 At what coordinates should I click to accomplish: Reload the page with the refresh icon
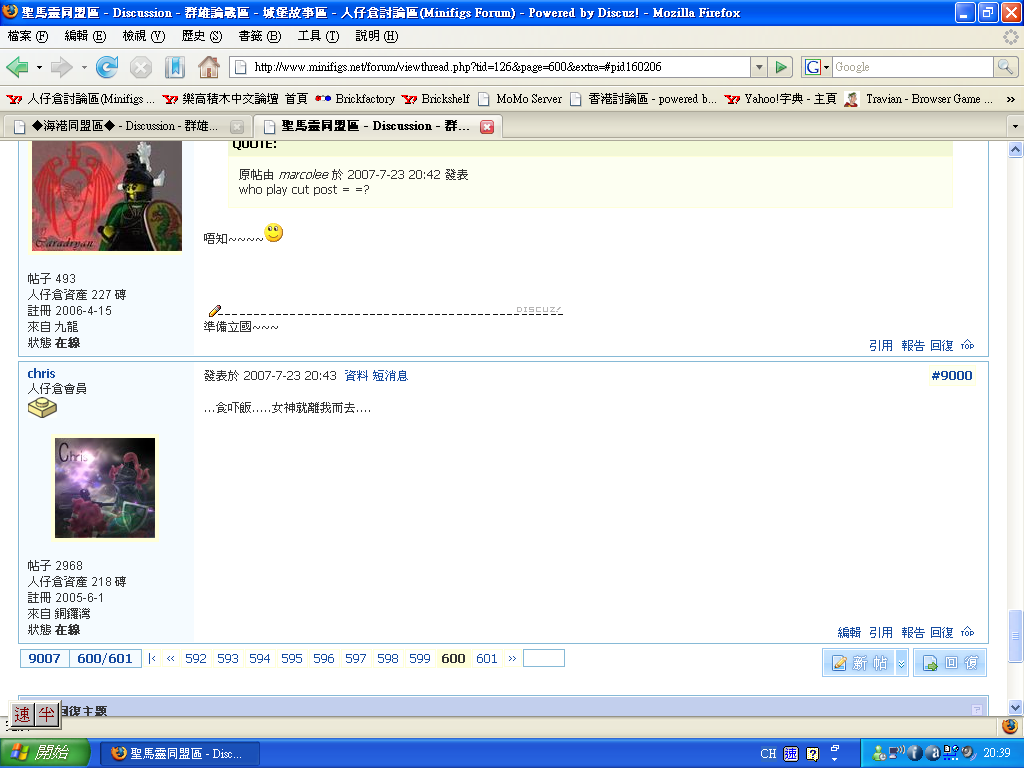(x=106, y=67)
